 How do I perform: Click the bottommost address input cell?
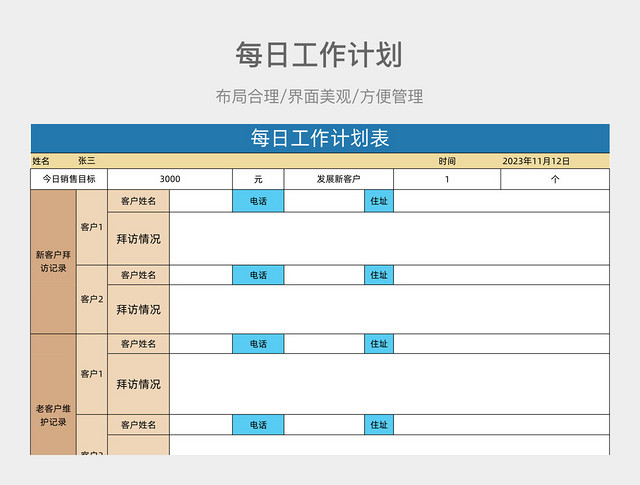[502, 425]
